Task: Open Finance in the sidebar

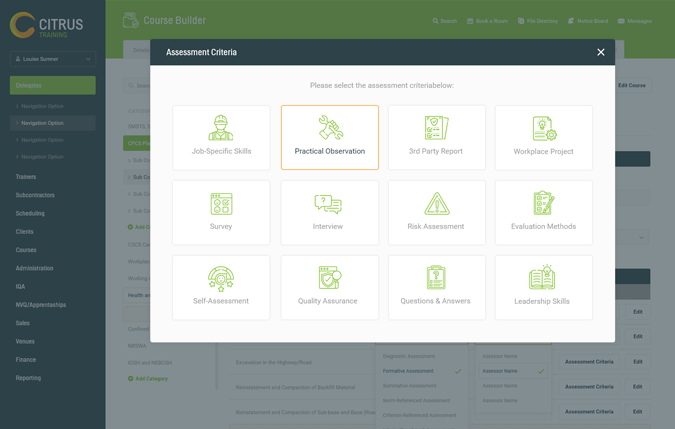Action: tap(26, 360)
